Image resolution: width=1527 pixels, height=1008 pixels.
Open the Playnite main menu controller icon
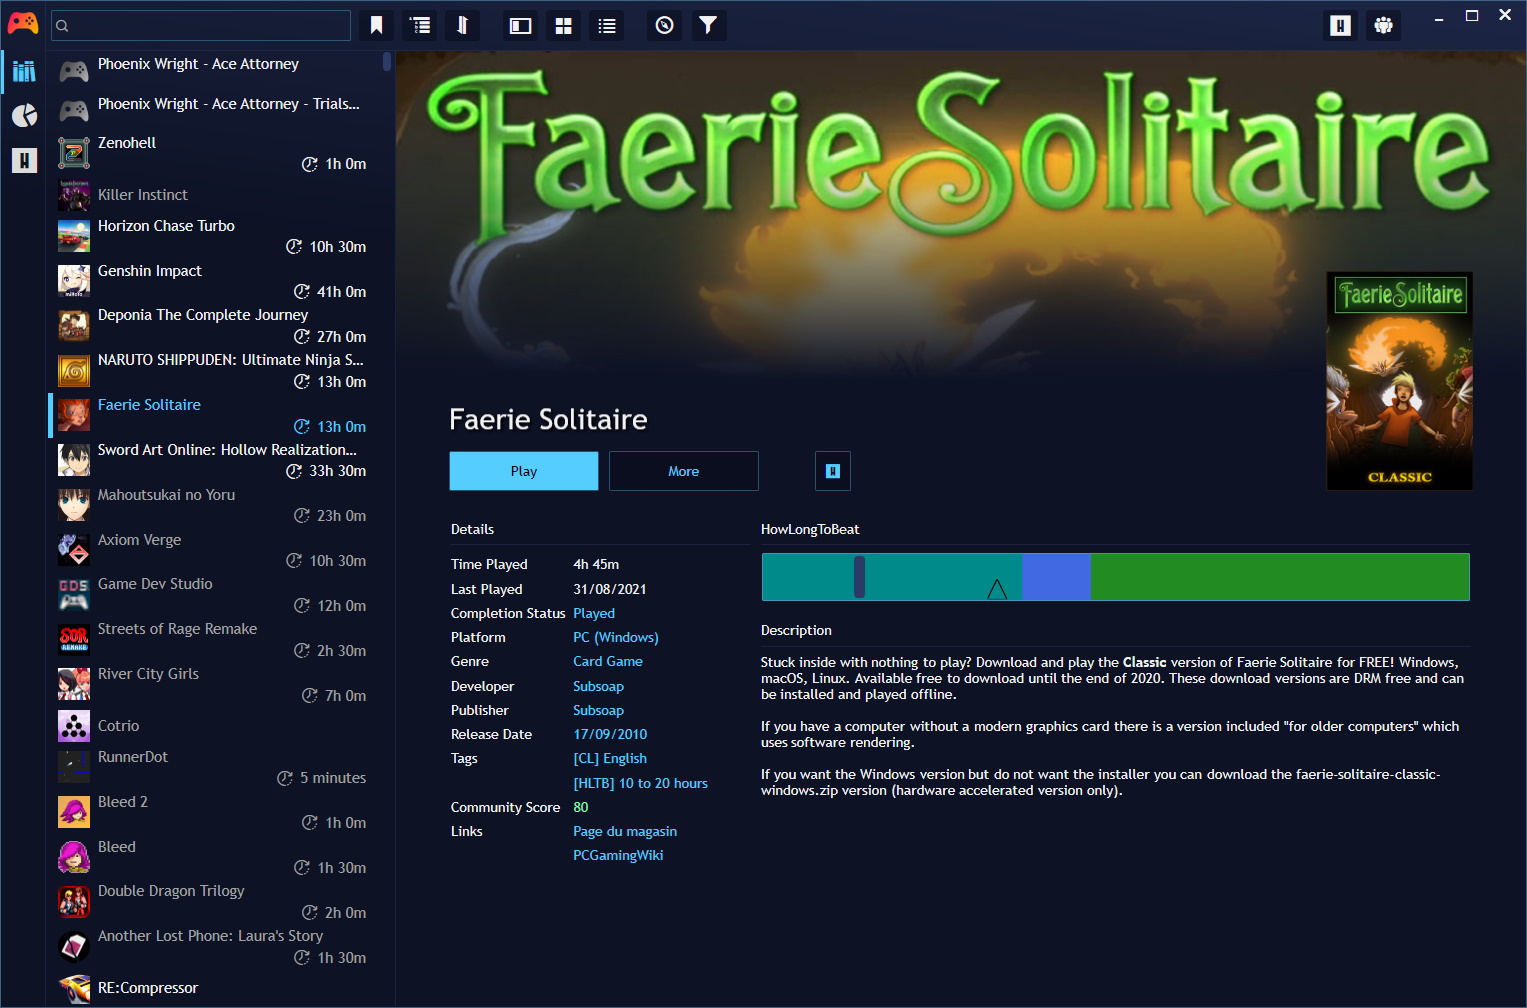(x=23, y=24)
